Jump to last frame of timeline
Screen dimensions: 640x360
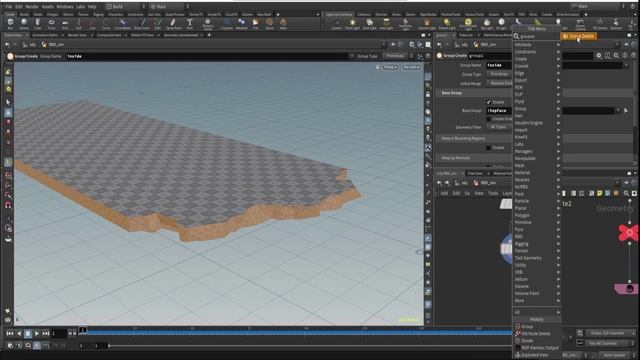(46, 333)
